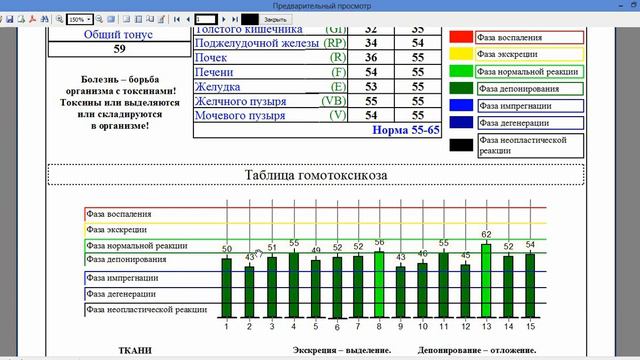Click the общий тонус value 59
The height and width of the screenshot is (360, 640).
pos(119,49)
